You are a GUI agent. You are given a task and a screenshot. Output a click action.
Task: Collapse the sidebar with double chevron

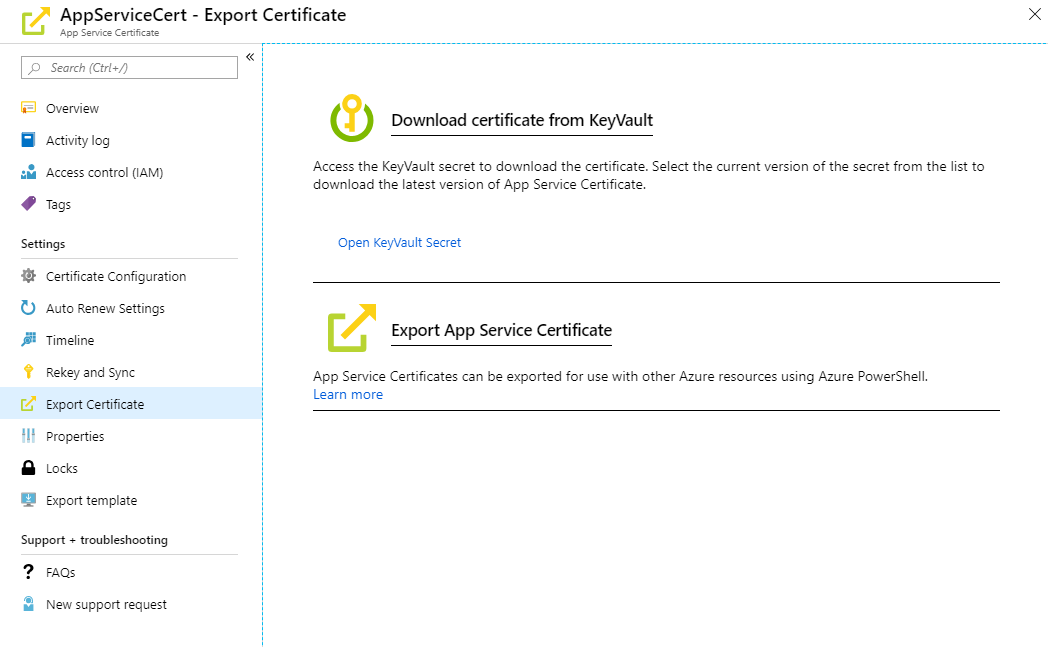coord(250,57)
